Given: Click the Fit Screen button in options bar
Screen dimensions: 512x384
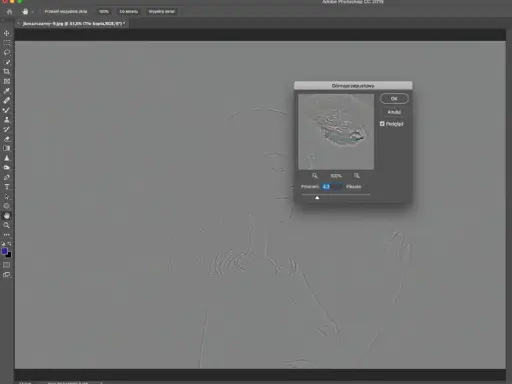Looking at the screenshot, I should (x=129, y=12).
